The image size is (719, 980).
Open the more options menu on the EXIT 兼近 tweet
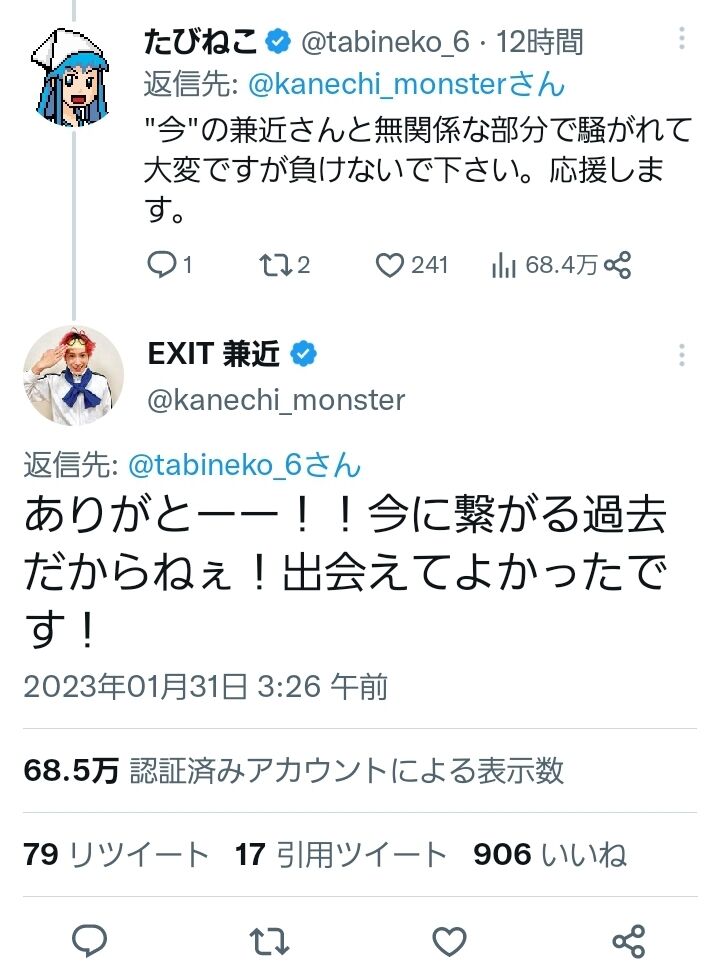pos(682,355)
